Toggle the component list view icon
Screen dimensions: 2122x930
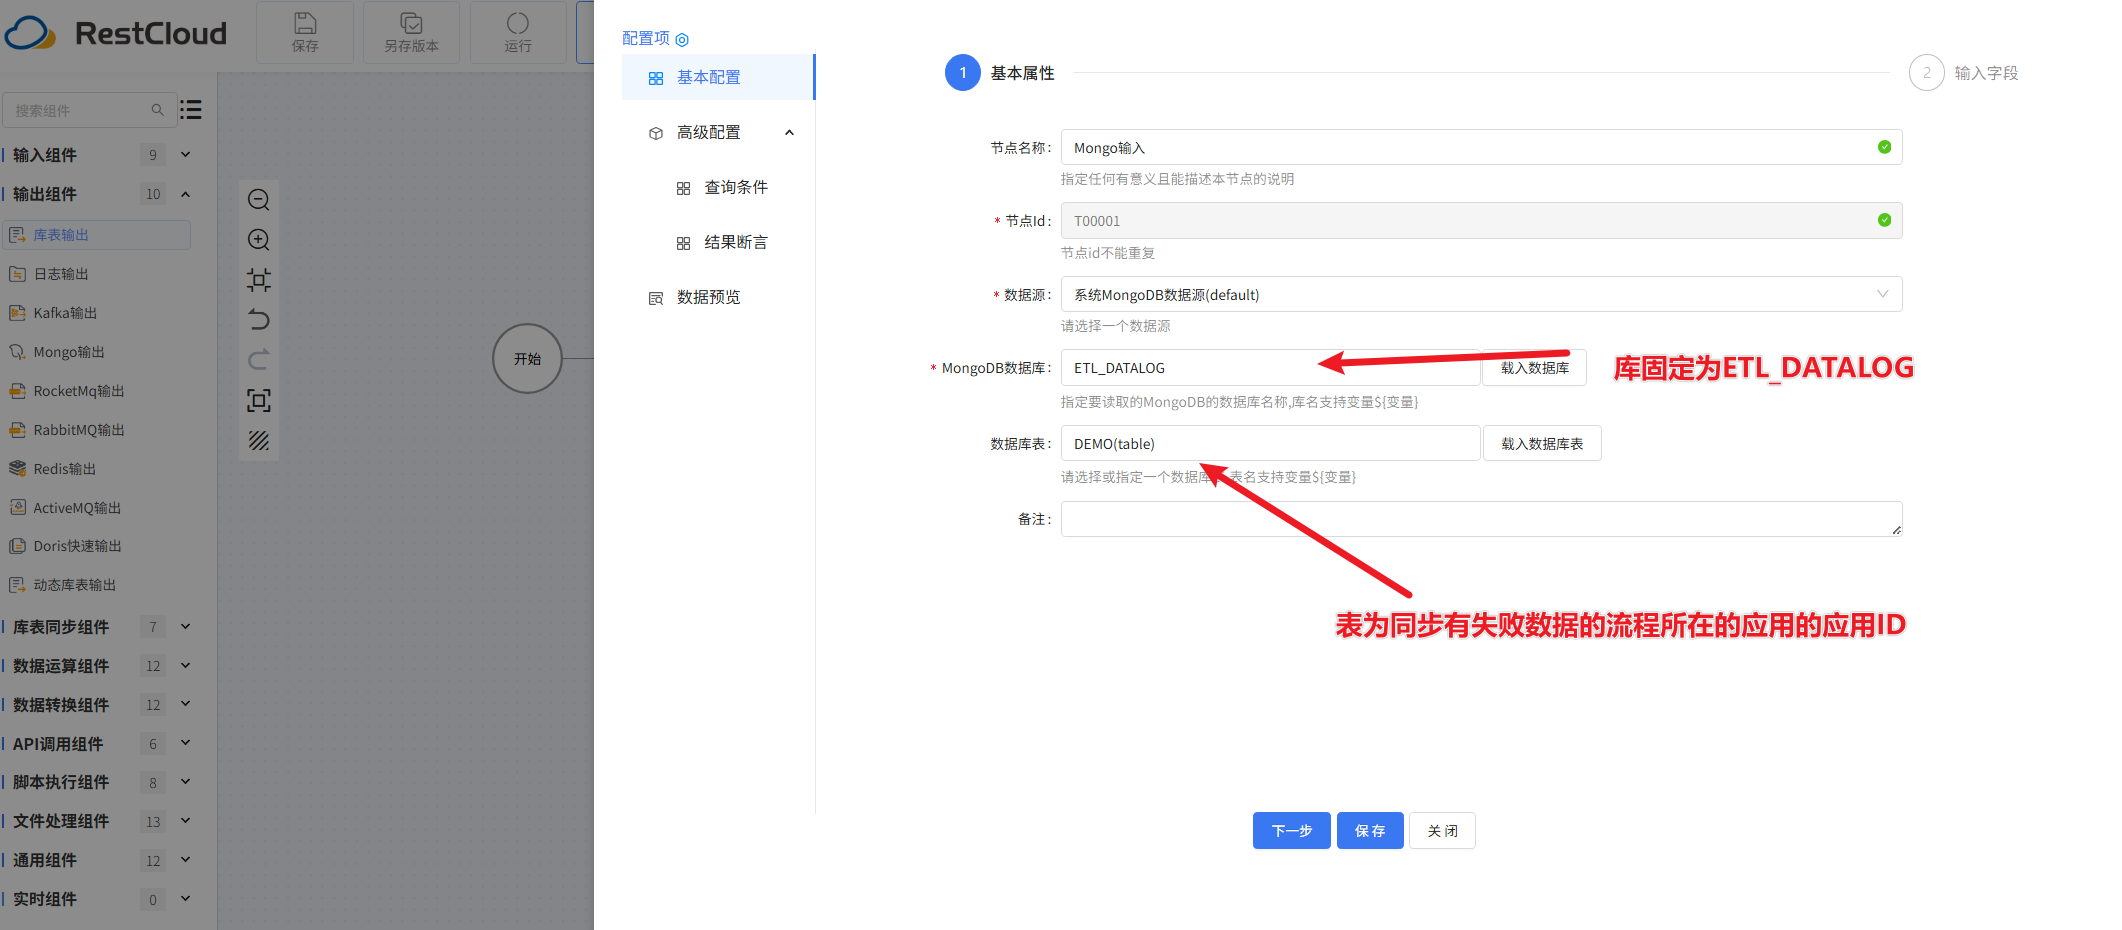[191, 110]
